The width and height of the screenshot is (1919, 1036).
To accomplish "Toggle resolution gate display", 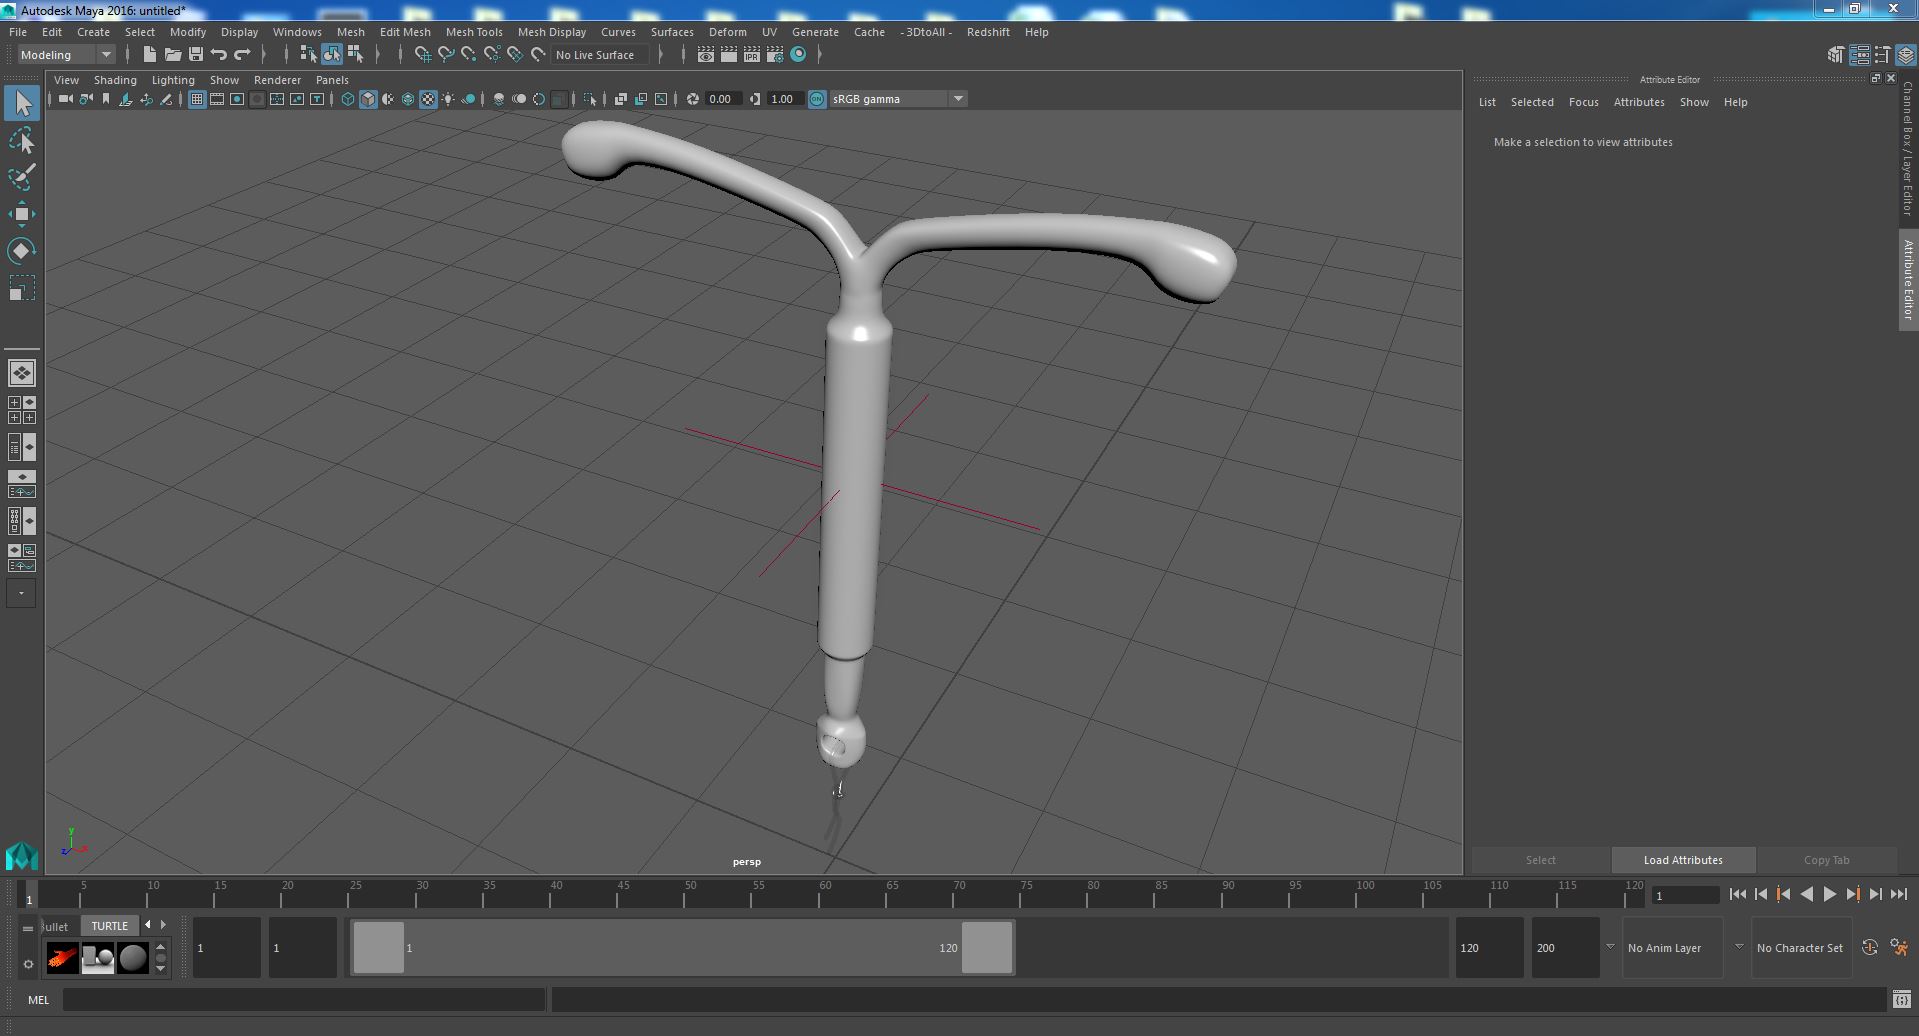I will (x=237, y=99).
